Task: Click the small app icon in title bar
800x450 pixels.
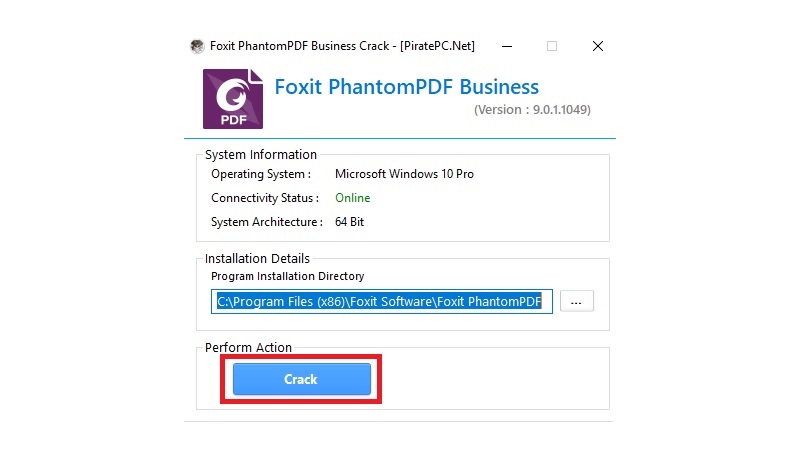Action: tap(198, 46)
